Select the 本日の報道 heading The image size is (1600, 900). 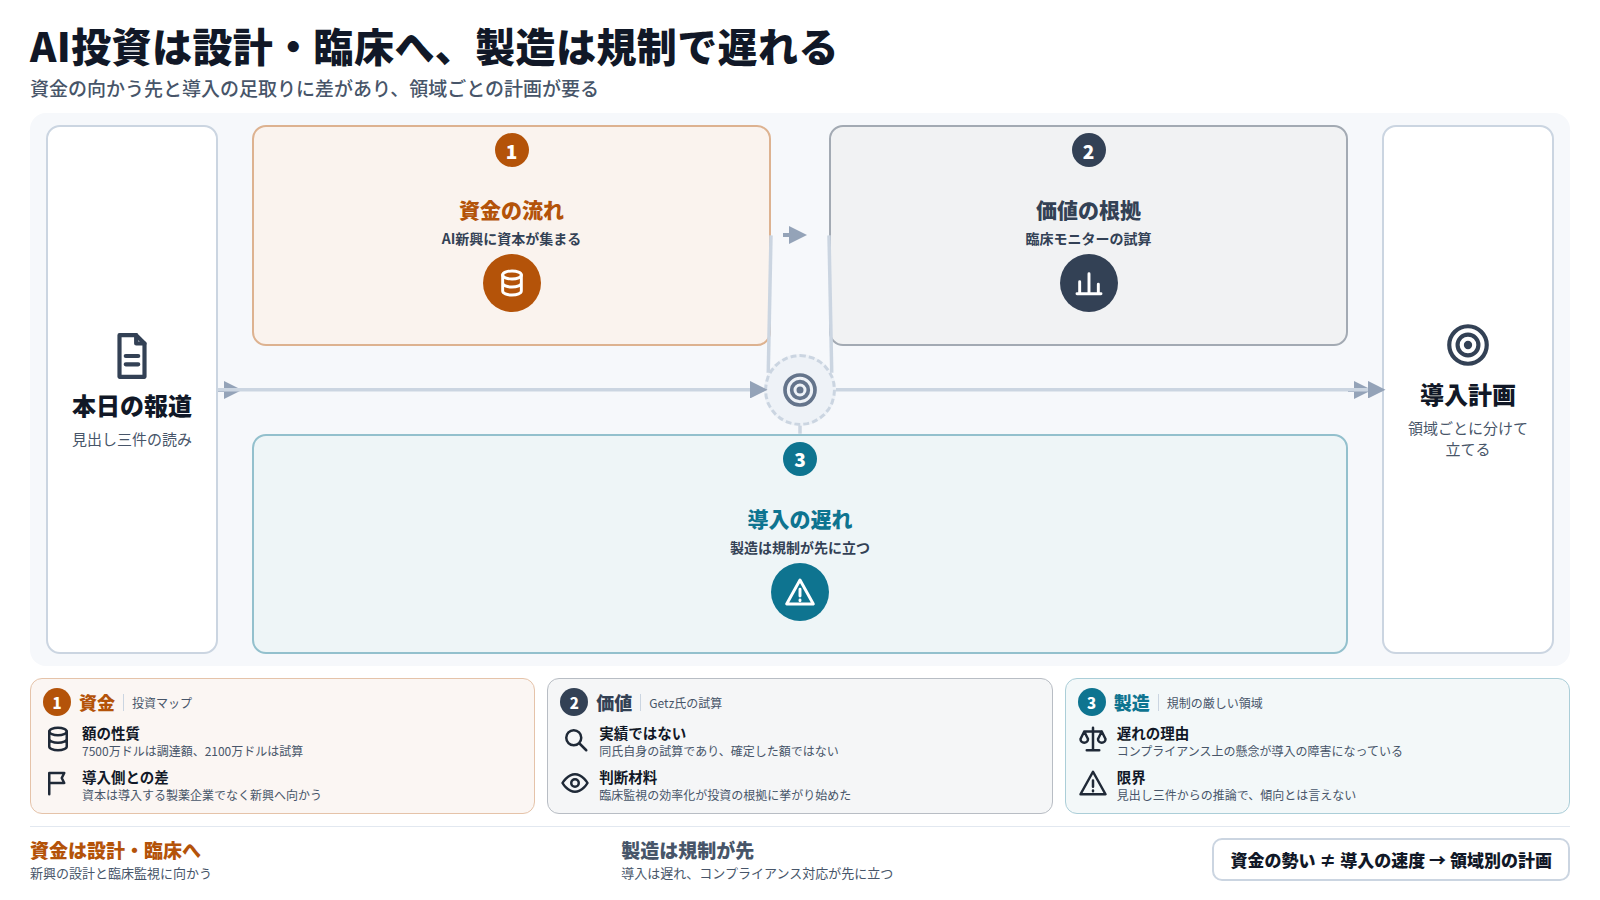(x=132, y=407)
